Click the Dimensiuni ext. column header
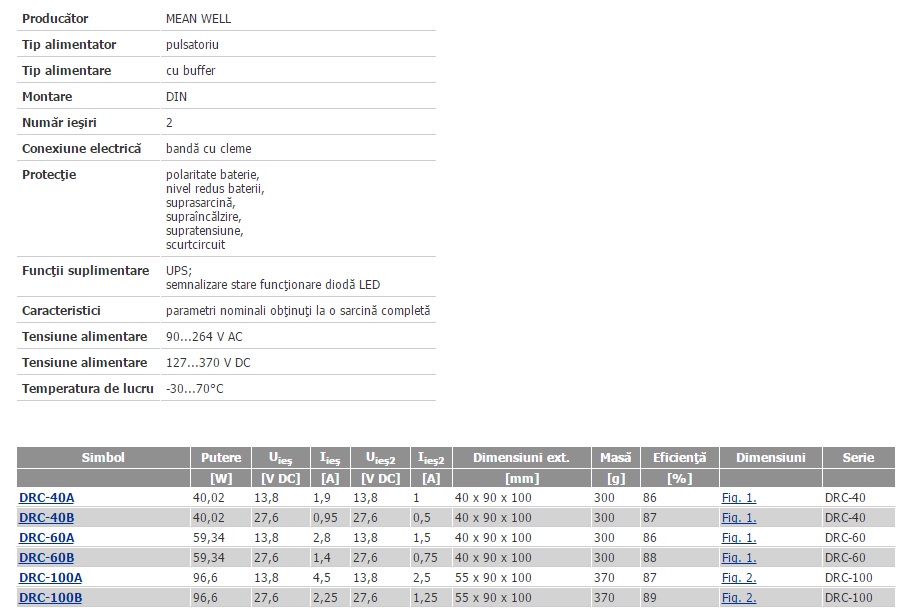The height and width of the screenshot is (611, 902). [x=521, y=457]
